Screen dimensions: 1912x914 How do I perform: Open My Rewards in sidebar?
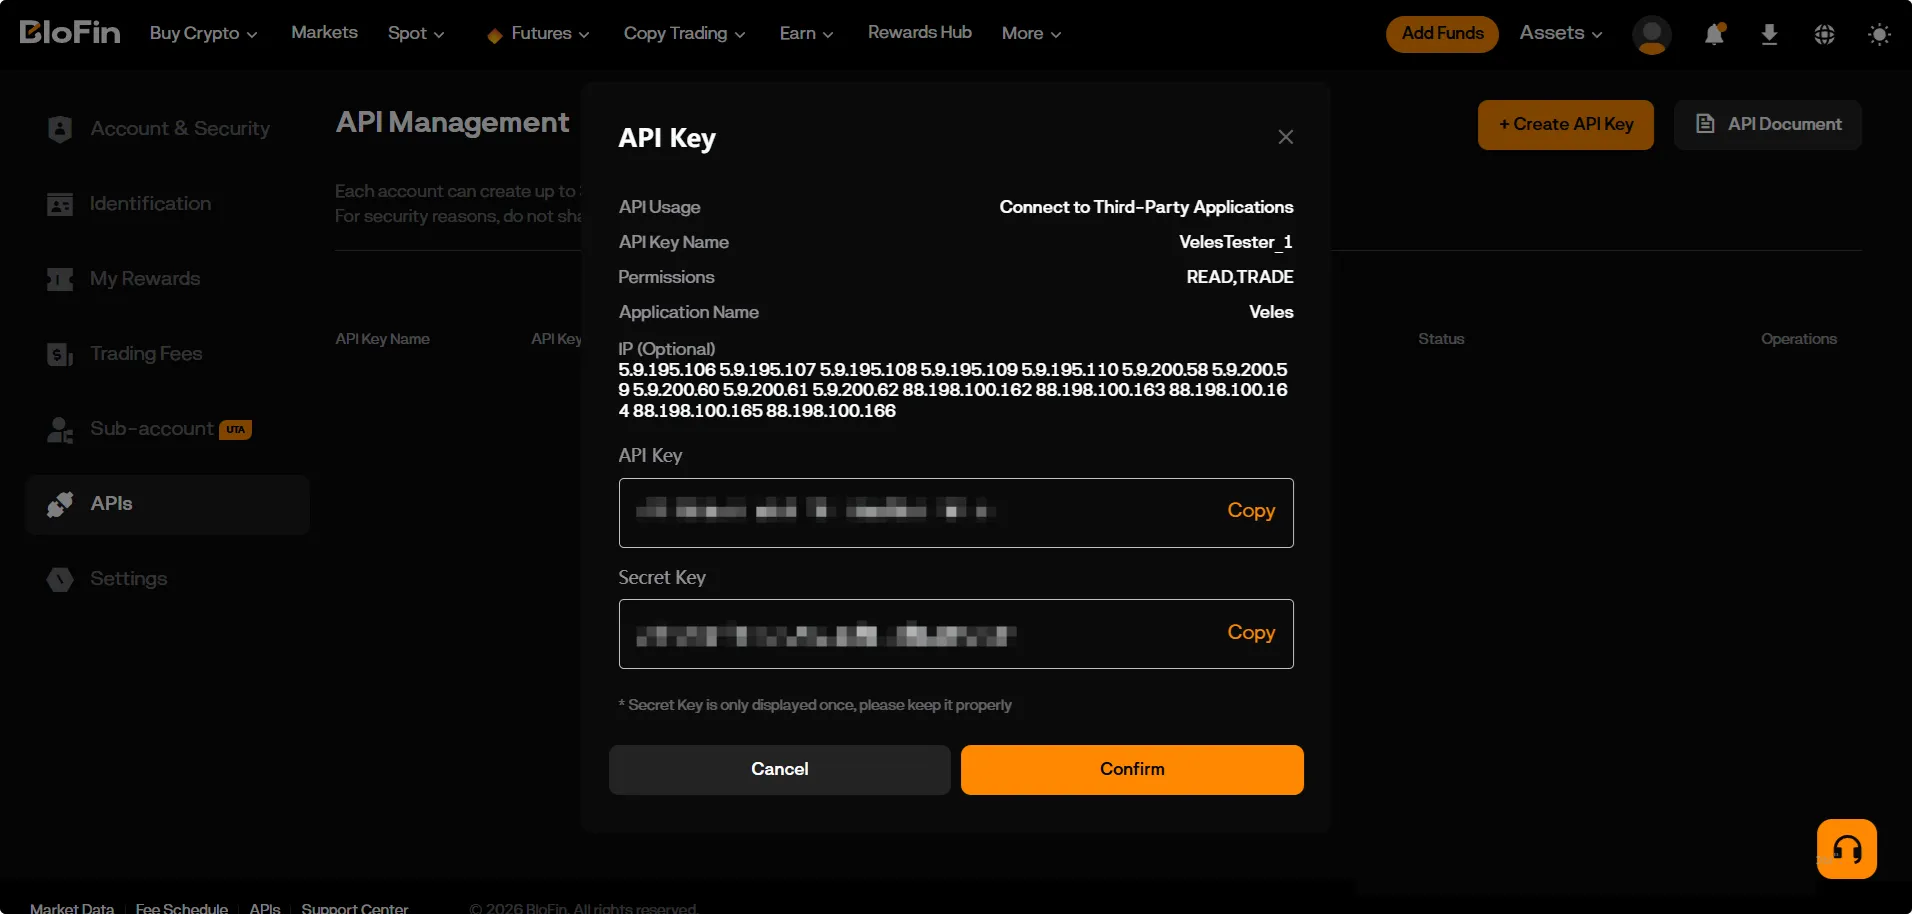click(145, 278)
